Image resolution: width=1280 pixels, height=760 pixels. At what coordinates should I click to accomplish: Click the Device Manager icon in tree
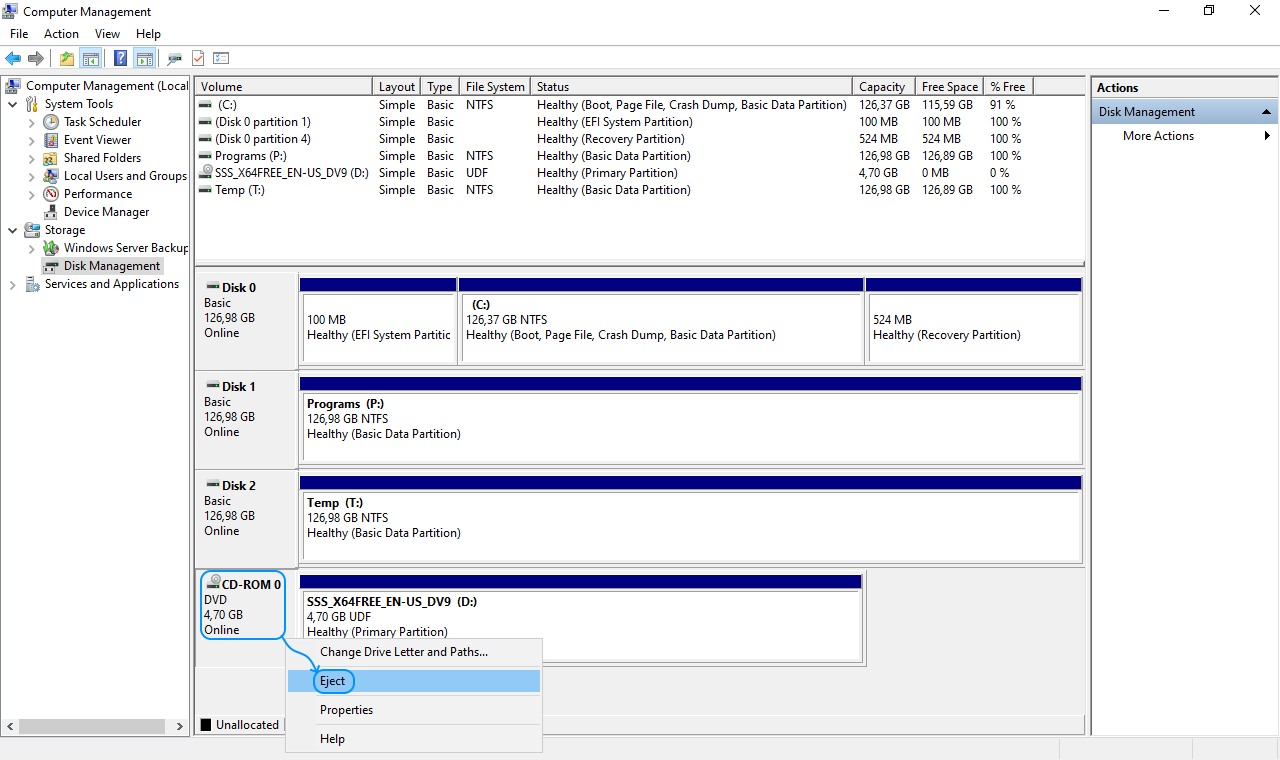(x=51, y=212)
